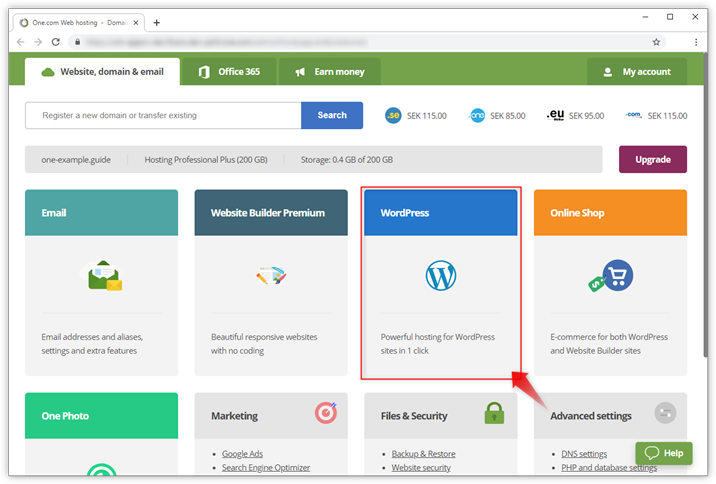
Task: Click Hosting Professional Plus (200 GB) text
Action: click(206, 160)
